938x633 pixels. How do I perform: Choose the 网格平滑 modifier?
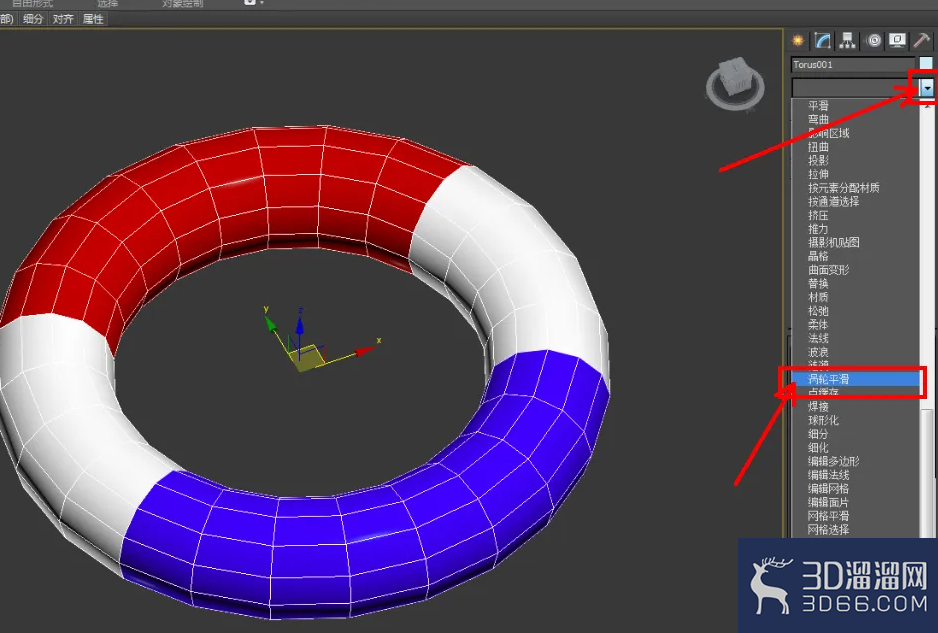[829, 516]
